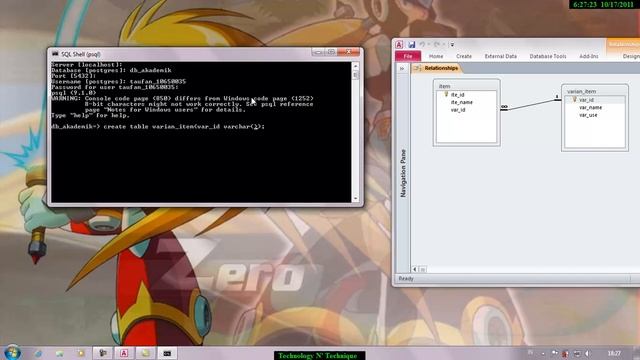Click the Undo icon in Access toolbar
The image size is (640, 360).
pos(422,44)
